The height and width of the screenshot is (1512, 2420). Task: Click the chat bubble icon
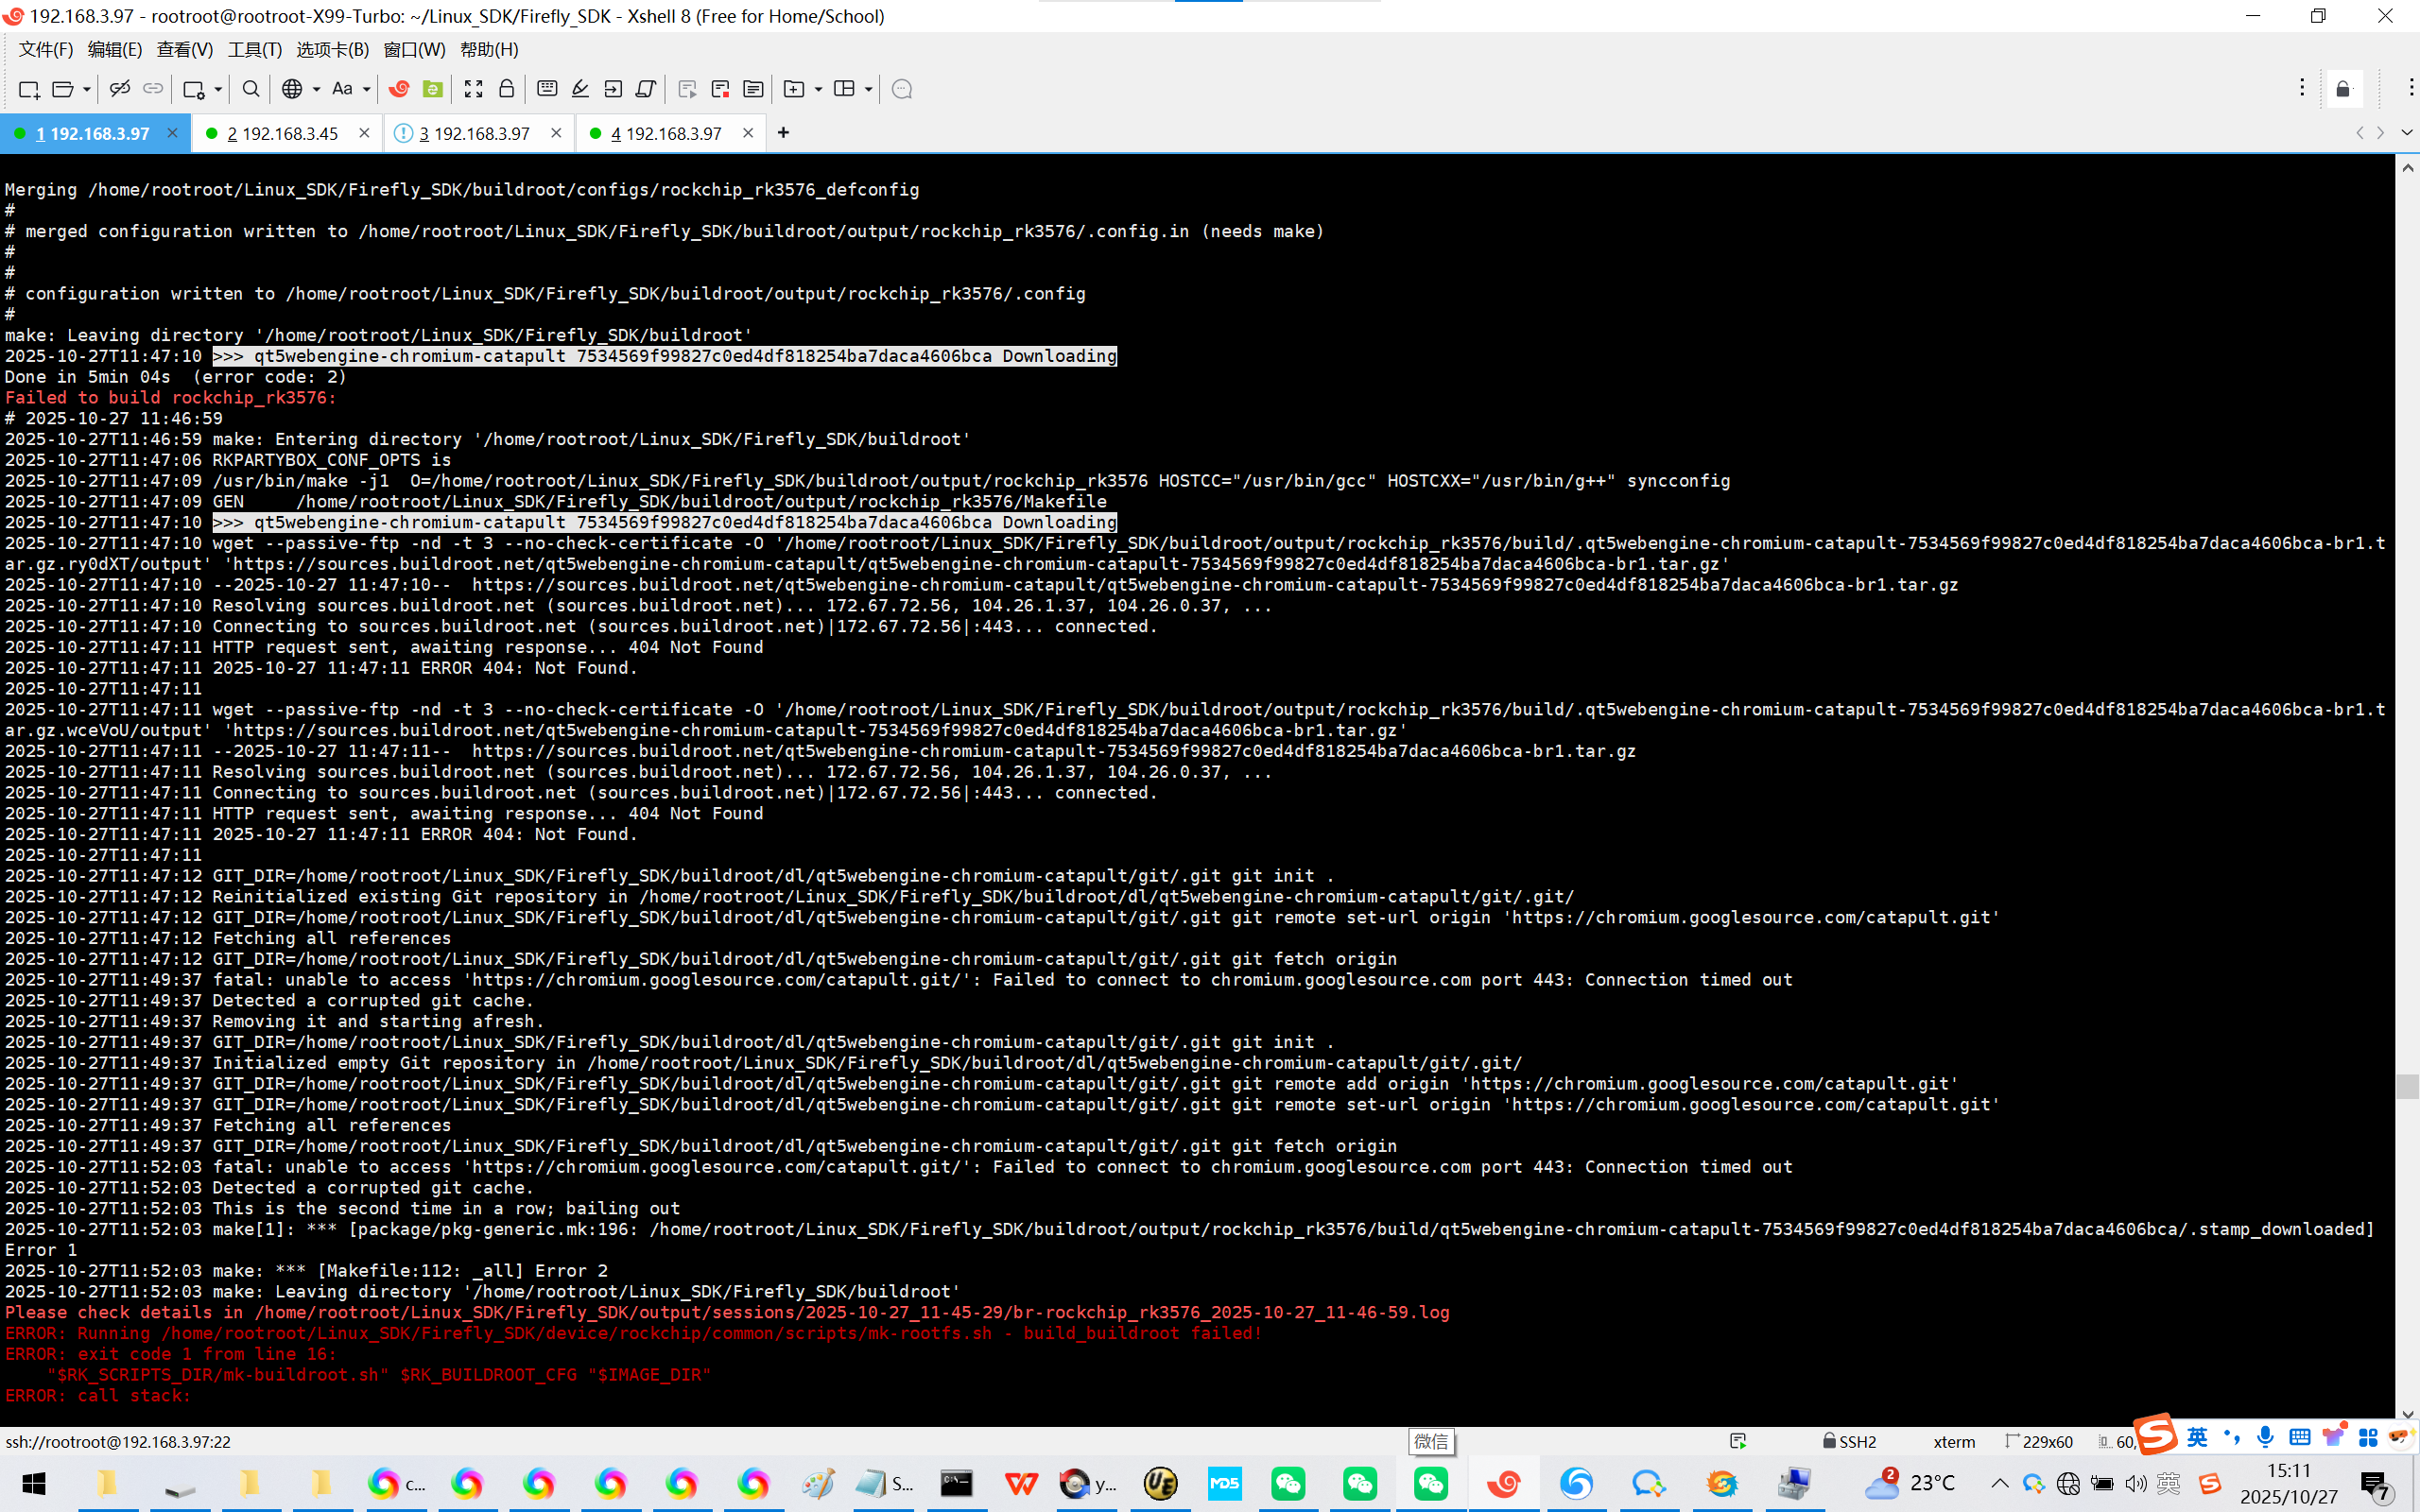901,89
